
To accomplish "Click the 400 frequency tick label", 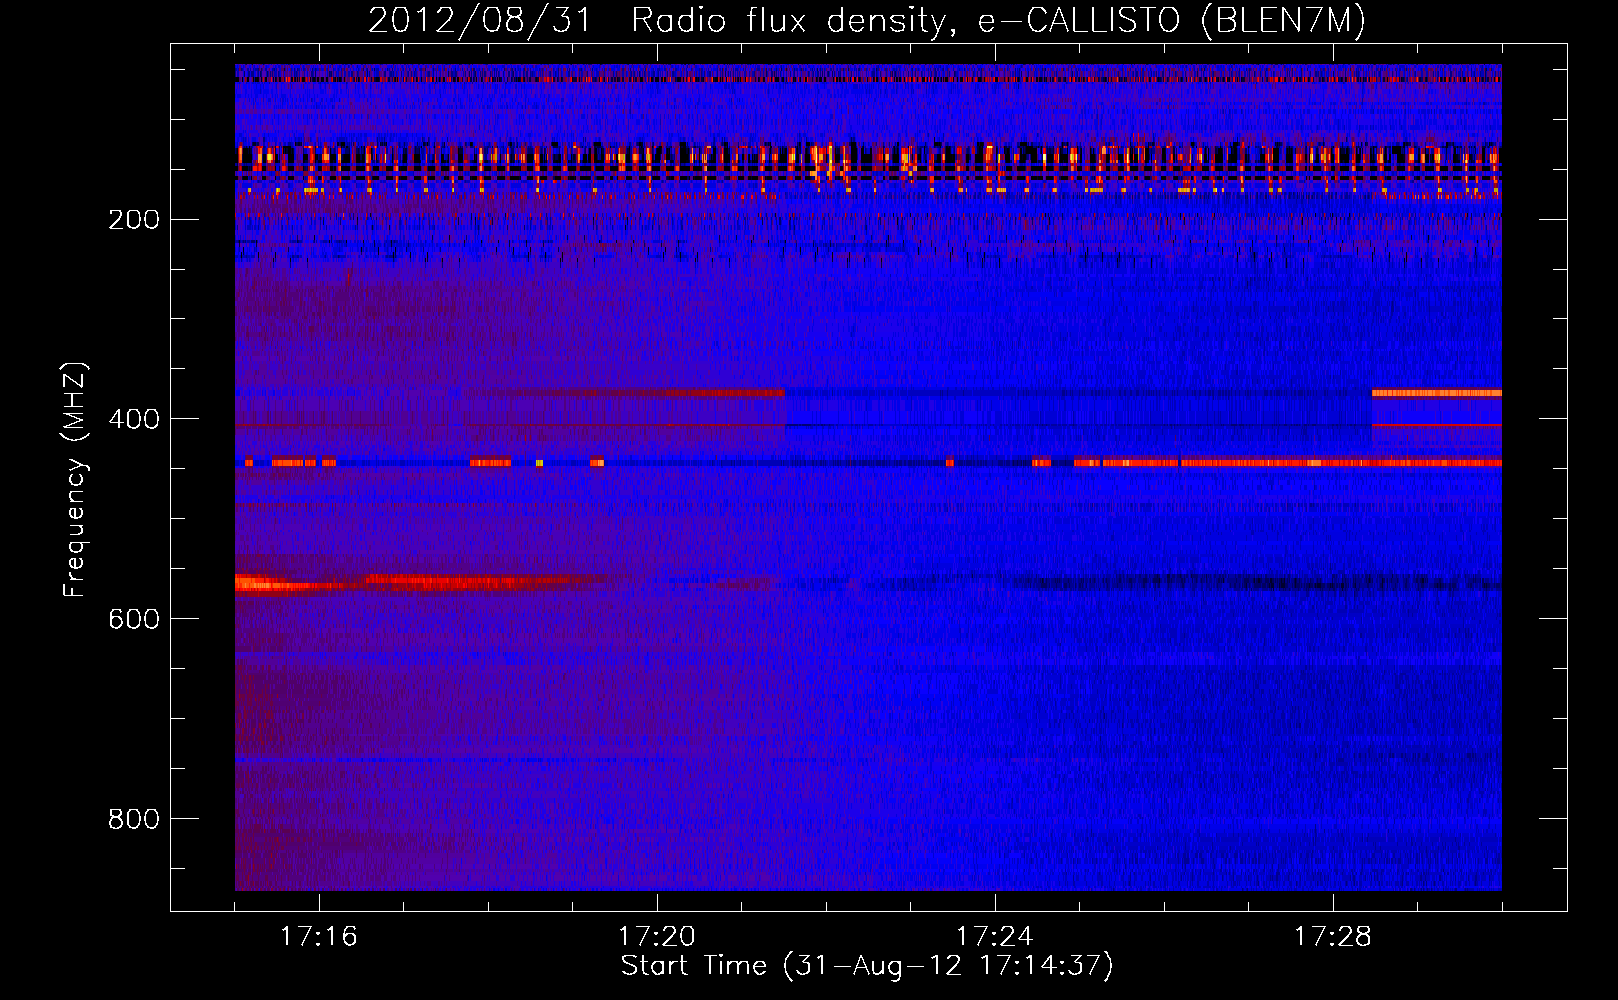I will click(133, 419).
